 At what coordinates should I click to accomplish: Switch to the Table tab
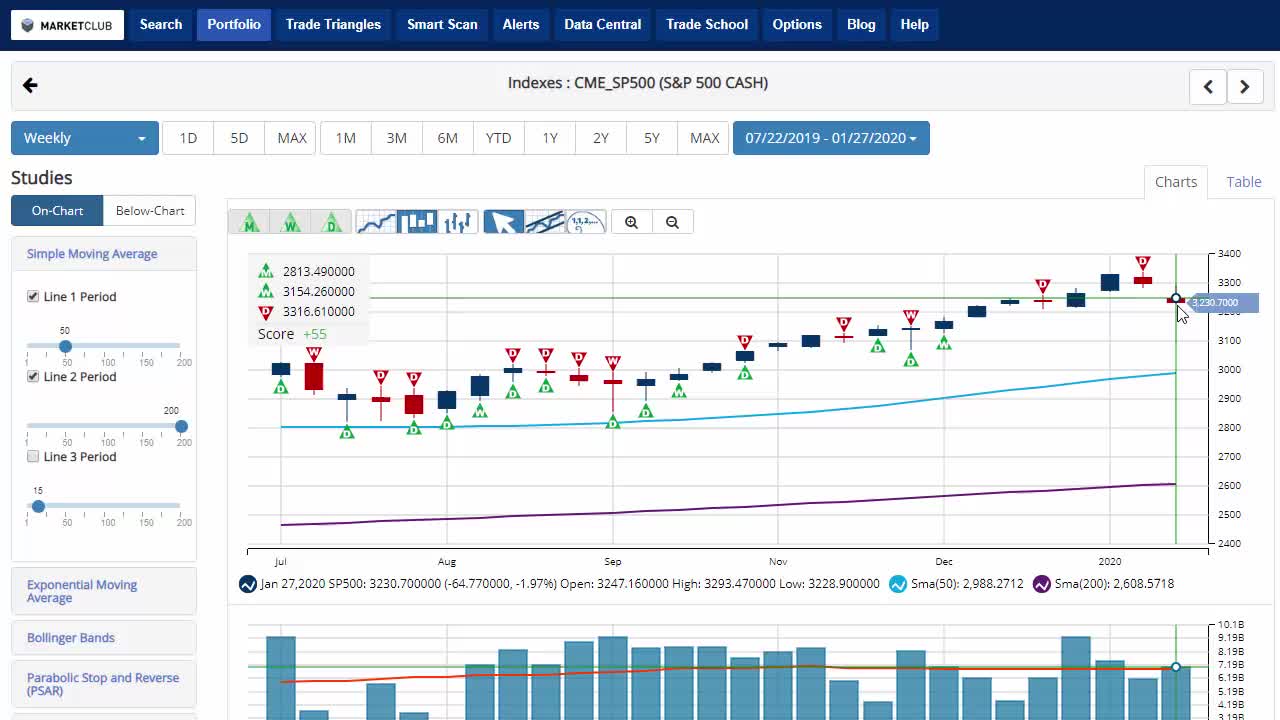(1244, 182)
